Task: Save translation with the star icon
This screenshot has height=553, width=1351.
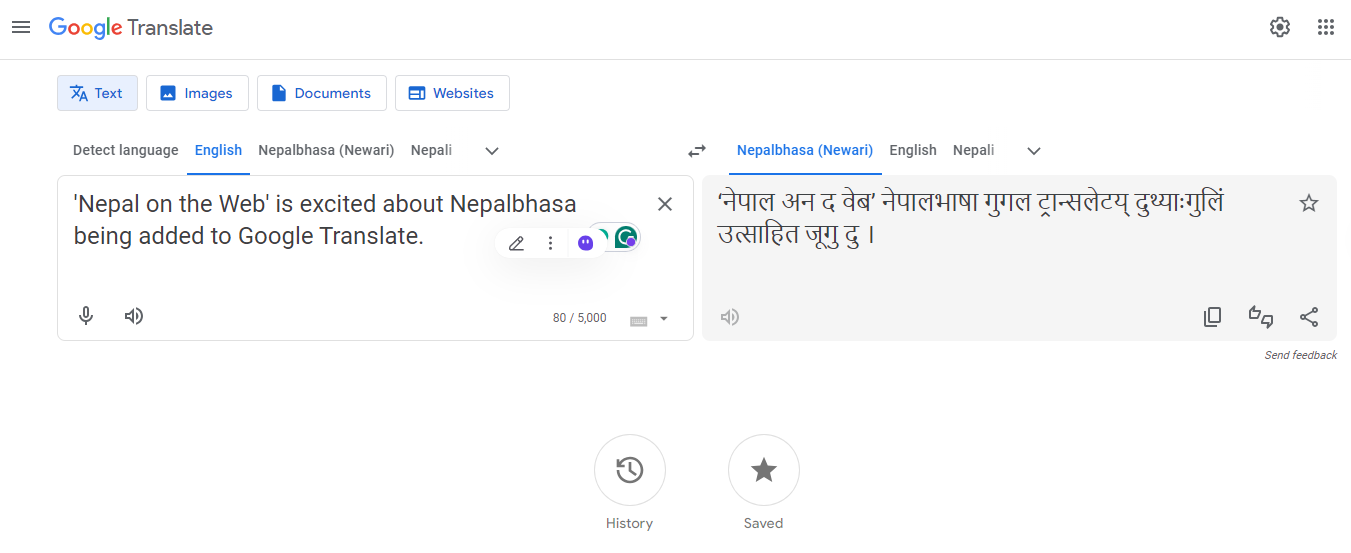Action: click(x=1309, y=204)
